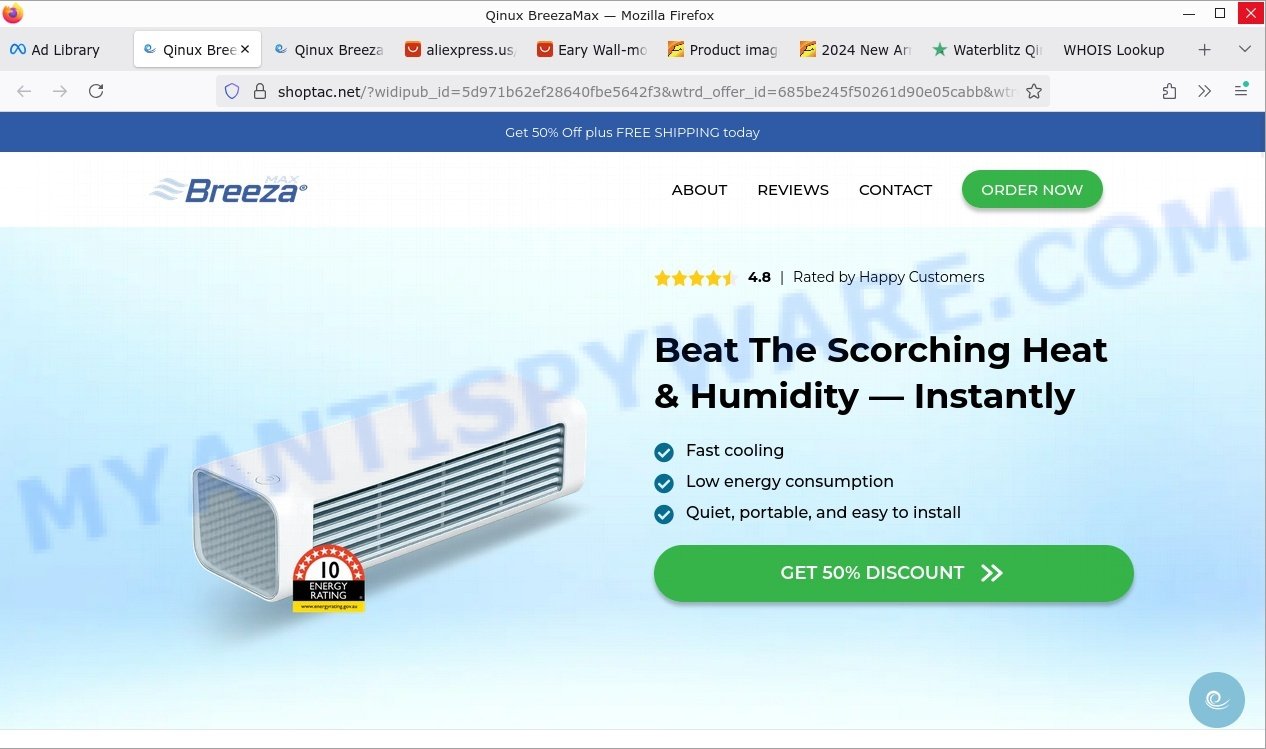Click the back navigation arrow

click(x=24, y=91)
